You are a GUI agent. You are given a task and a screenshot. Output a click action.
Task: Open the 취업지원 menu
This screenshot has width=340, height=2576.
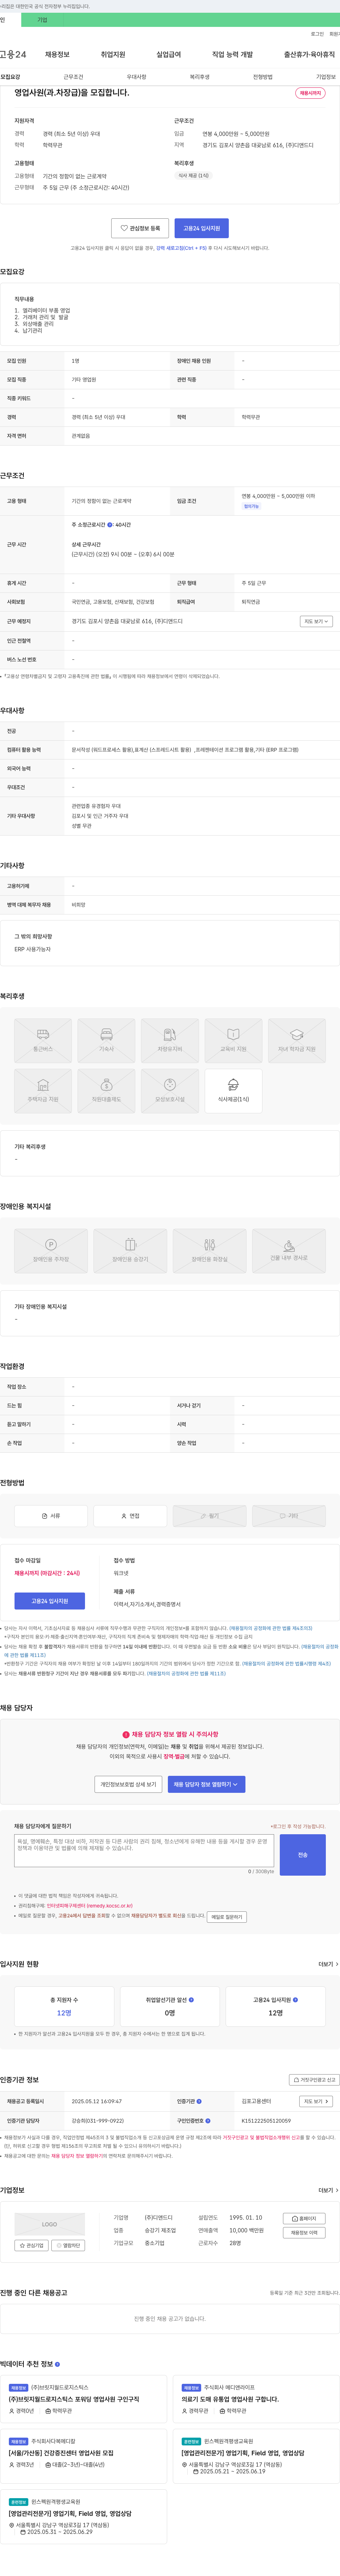(x=113, y=54)
